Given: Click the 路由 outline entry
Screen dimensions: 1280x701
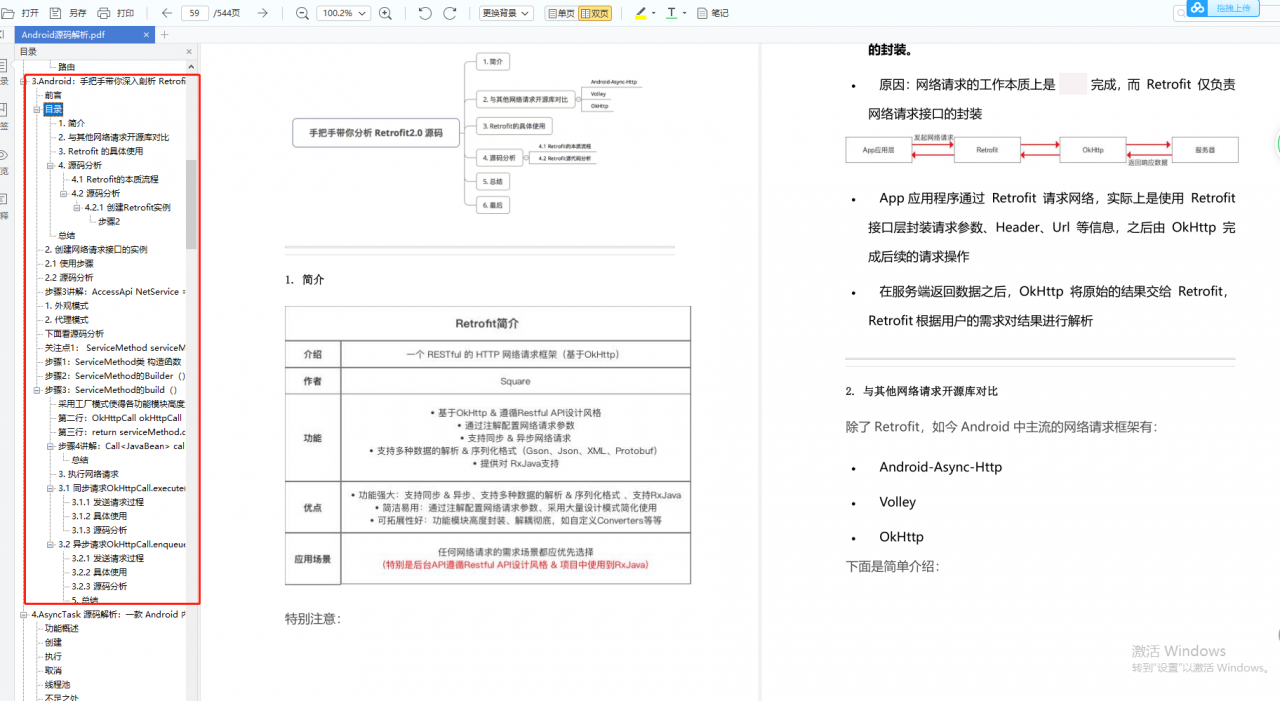Looking at the screenshot, I should 66,66.
